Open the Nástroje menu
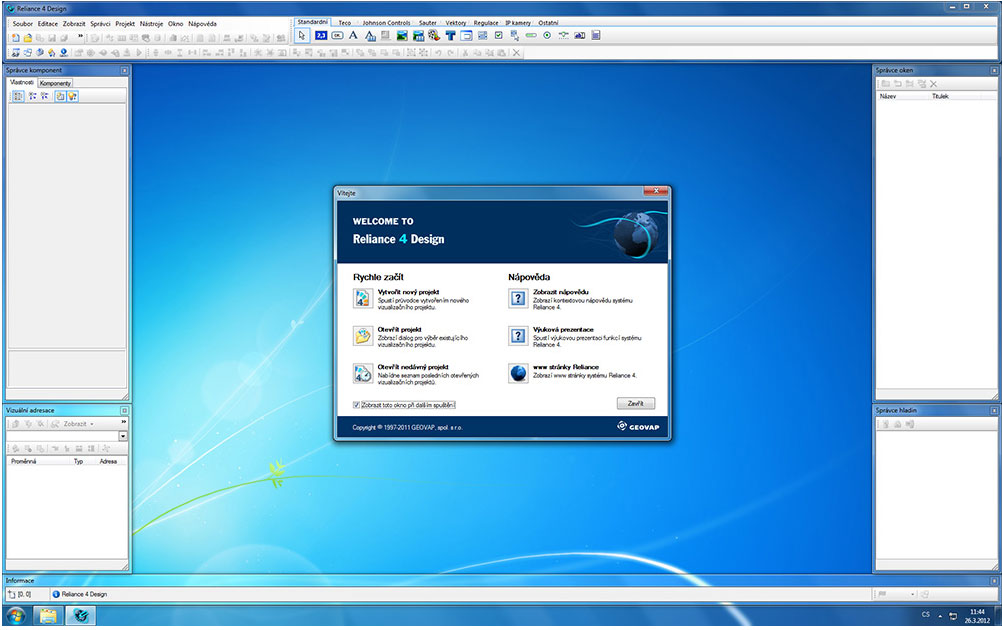Image resolution: width=1002 pixels, height=630 pixels. coord(151,24)
